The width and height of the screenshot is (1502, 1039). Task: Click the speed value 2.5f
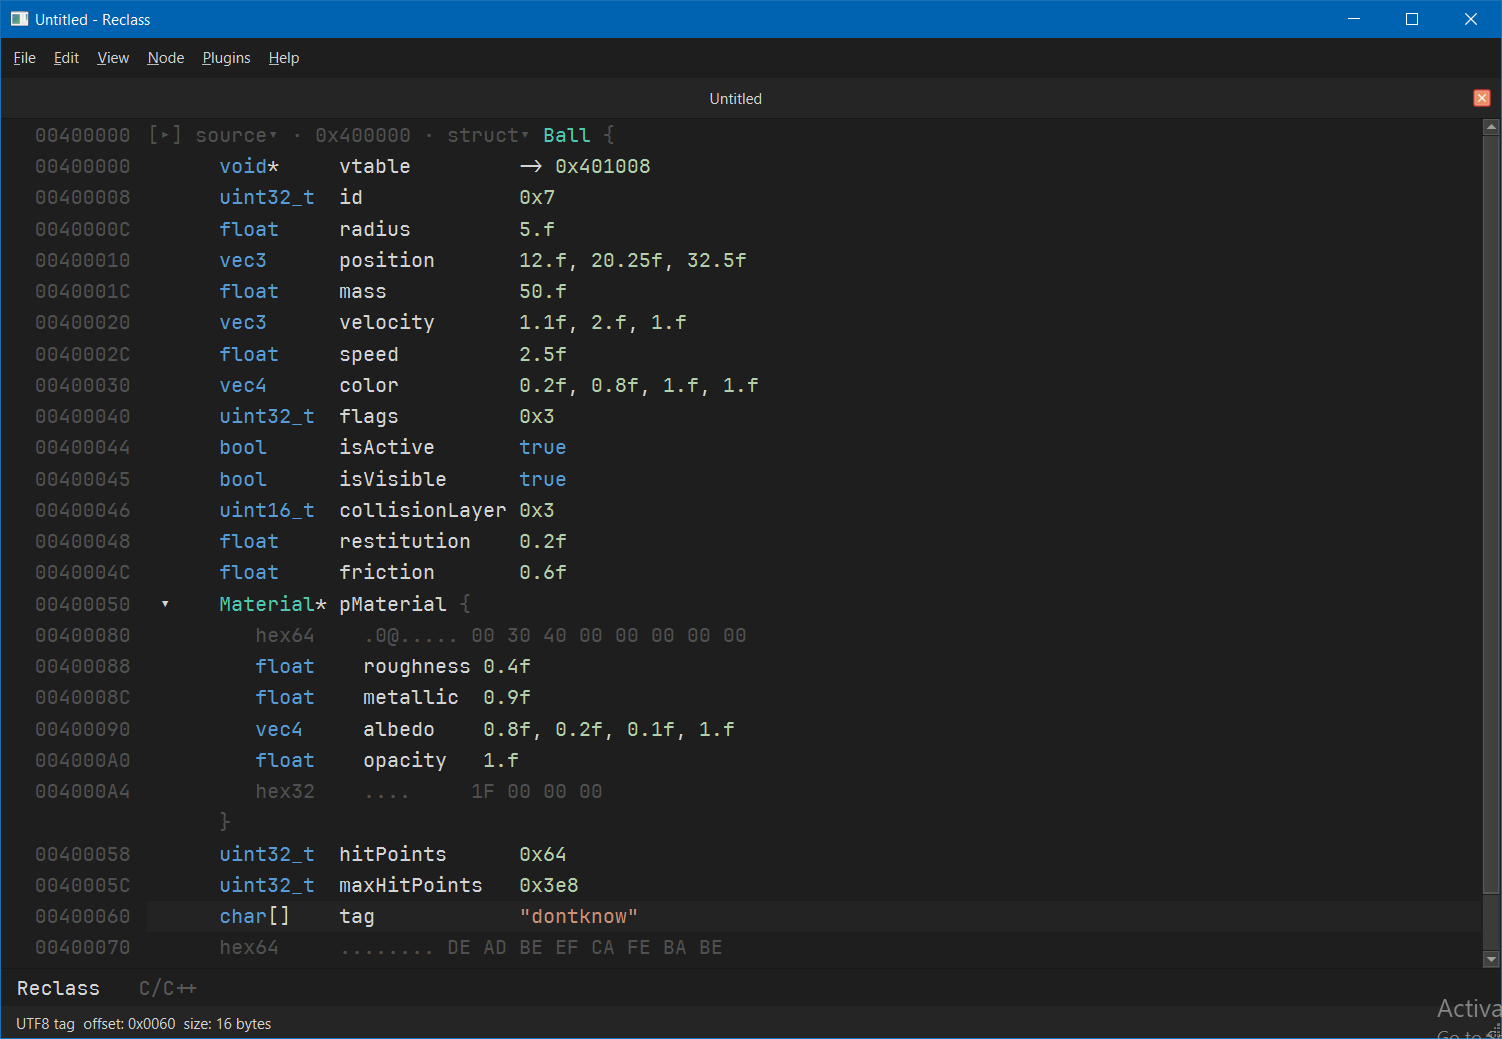(543, 354)
